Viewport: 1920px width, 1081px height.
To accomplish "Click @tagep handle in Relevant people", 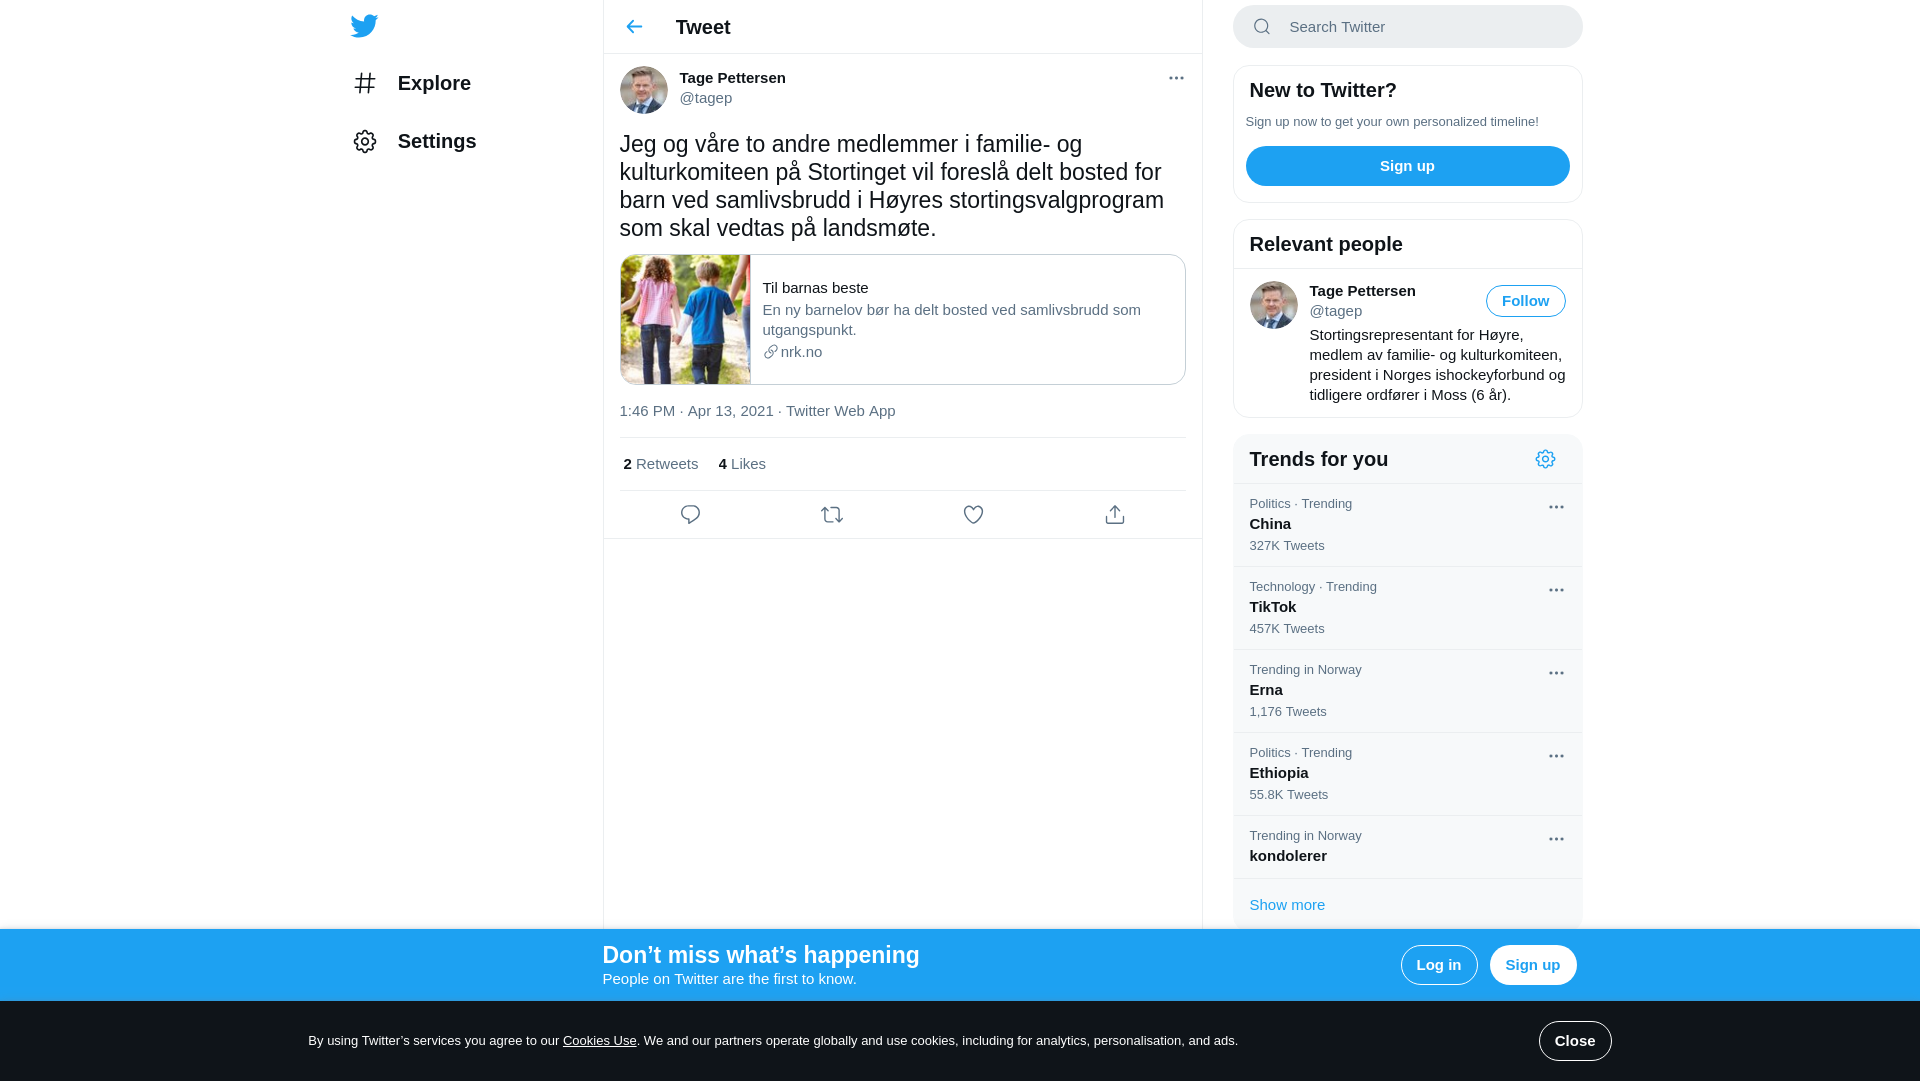I will [x=1335, y=311].
